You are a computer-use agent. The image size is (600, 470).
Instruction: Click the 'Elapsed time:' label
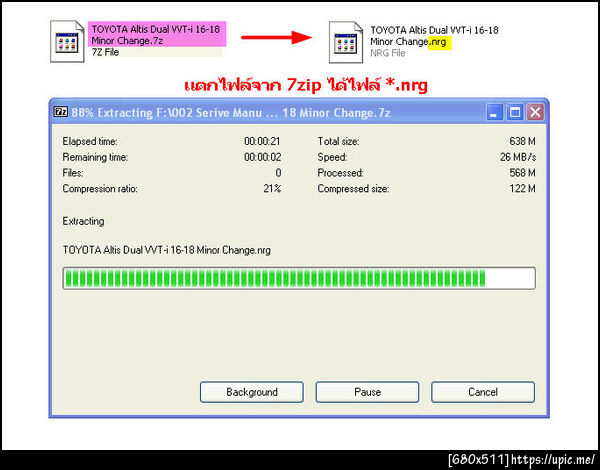(x=90, y=141)
